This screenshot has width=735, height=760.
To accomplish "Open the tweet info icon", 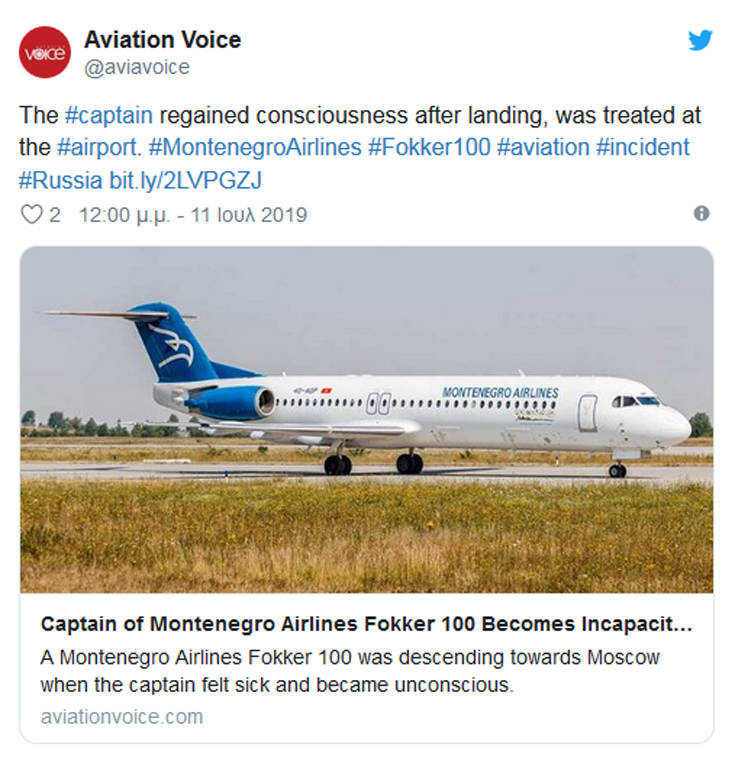I will [701, 213].
